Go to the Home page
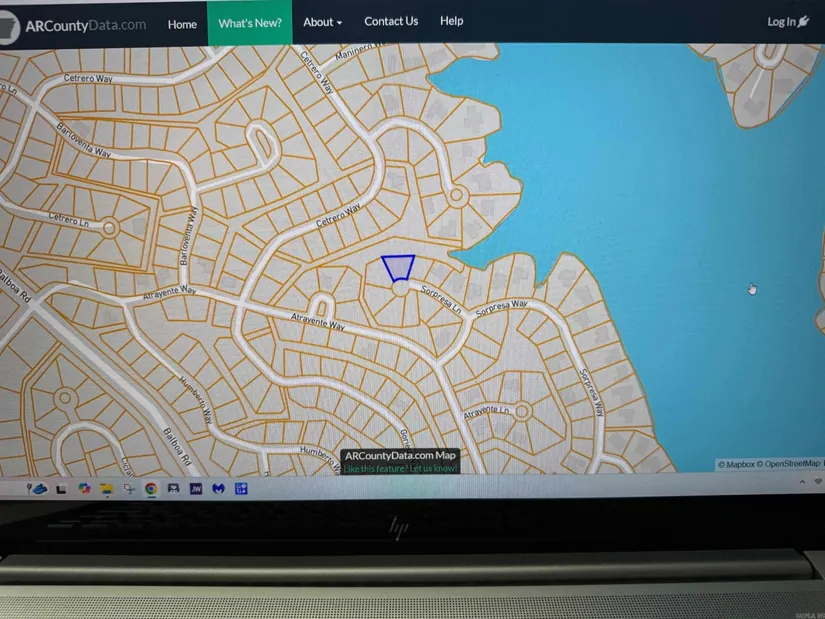The width and height of the screenshot is (825, 619). (x=182, y=24)
